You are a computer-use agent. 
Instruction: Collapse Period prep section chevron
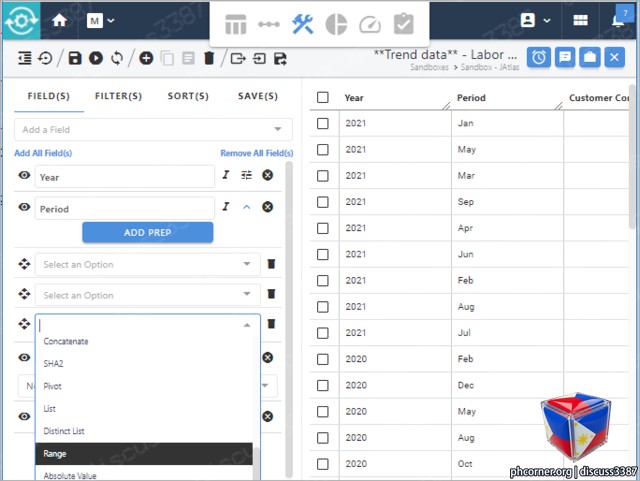247,207
